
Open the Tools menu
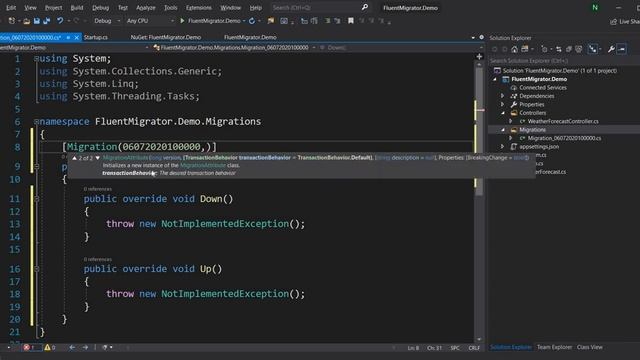click(x=171, y=8)
